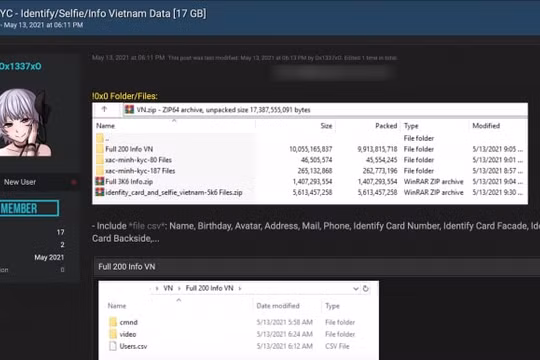Open the 0x1337x0 username profile link
The height and width of the screenshot is (360, 540).
20,66
